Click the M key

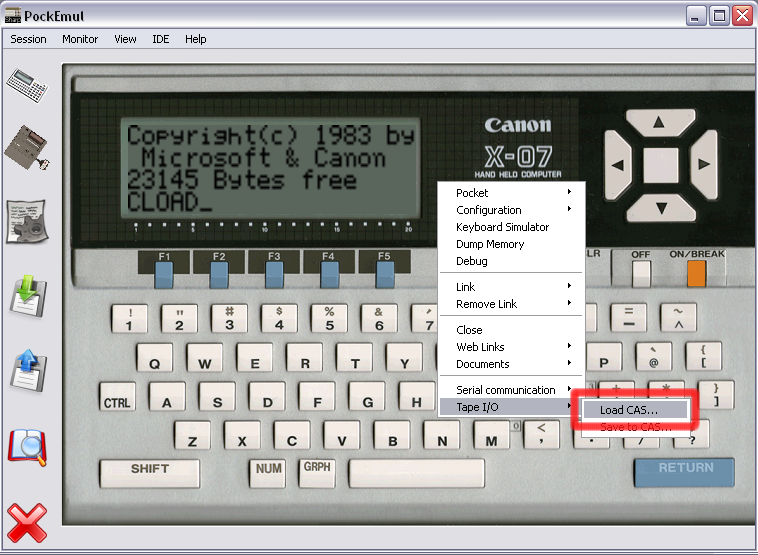coord(491,435)
